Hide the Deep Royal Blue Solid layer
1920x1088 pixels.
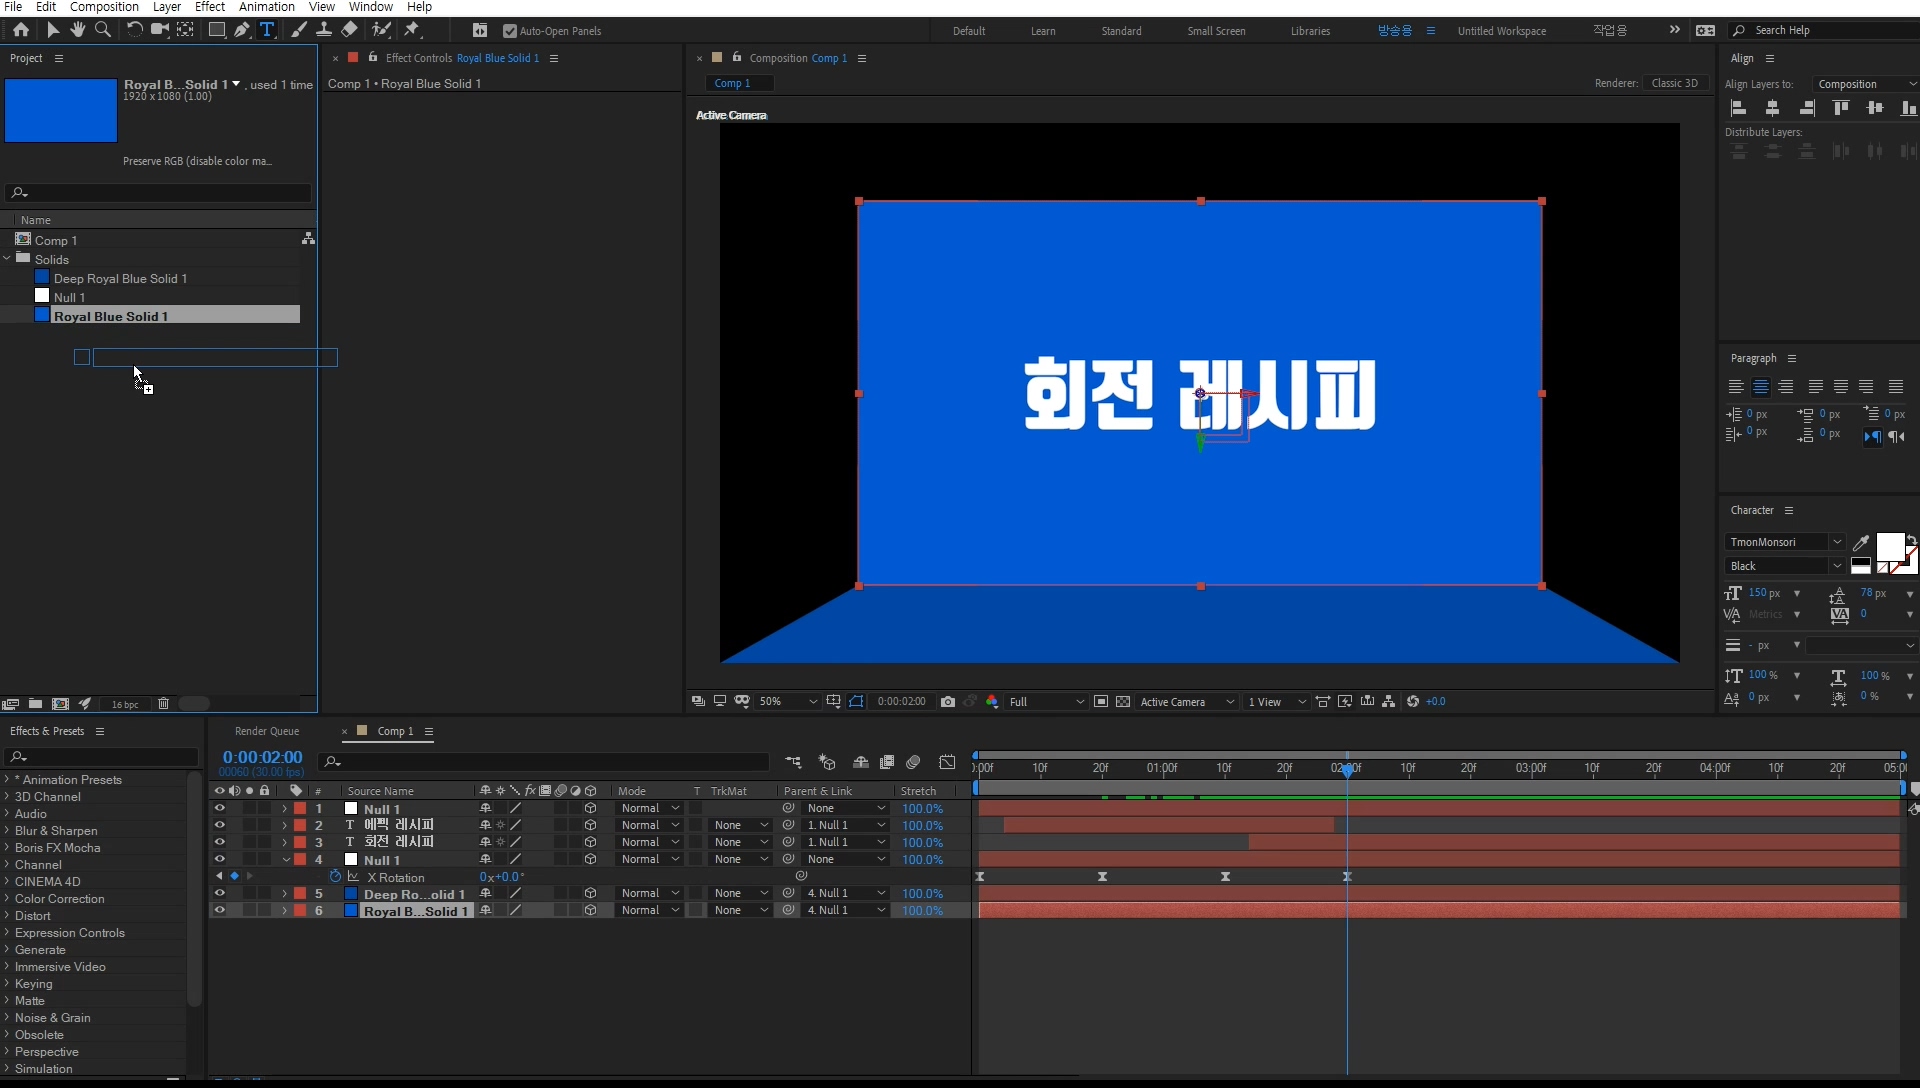coord(219,893)
